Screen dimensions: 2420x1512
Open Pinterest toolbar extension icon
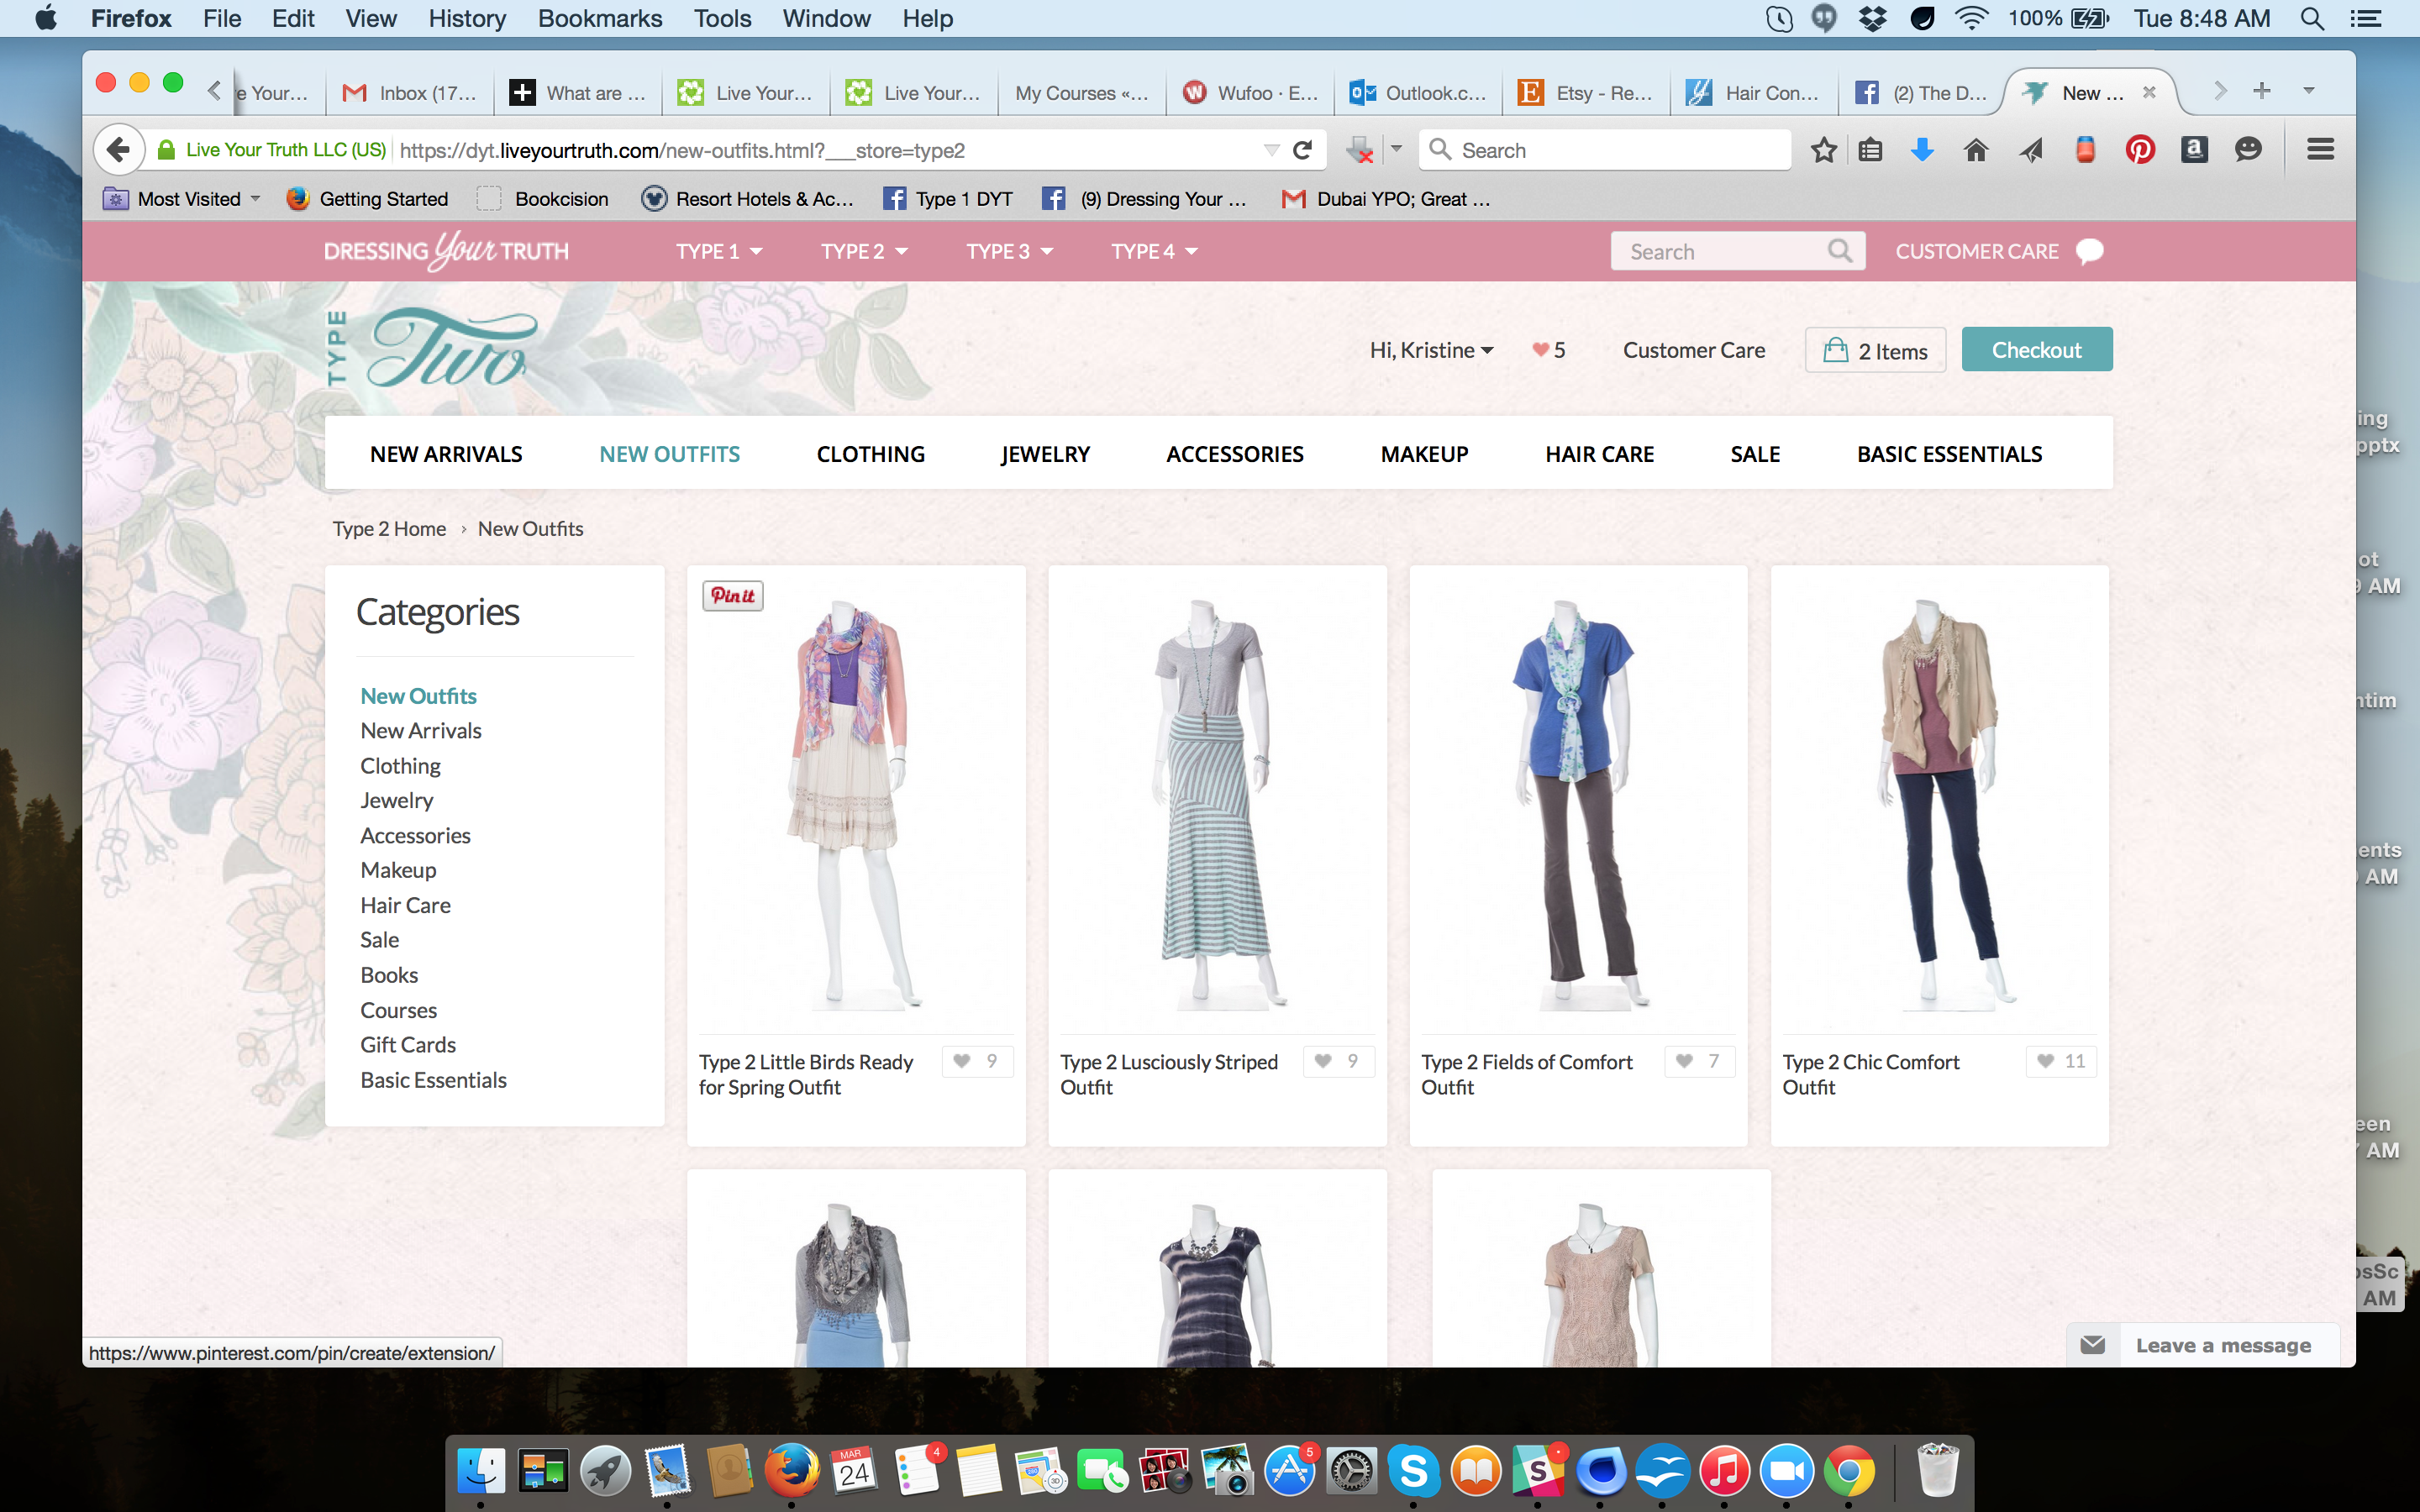(x=2139, y=150)
